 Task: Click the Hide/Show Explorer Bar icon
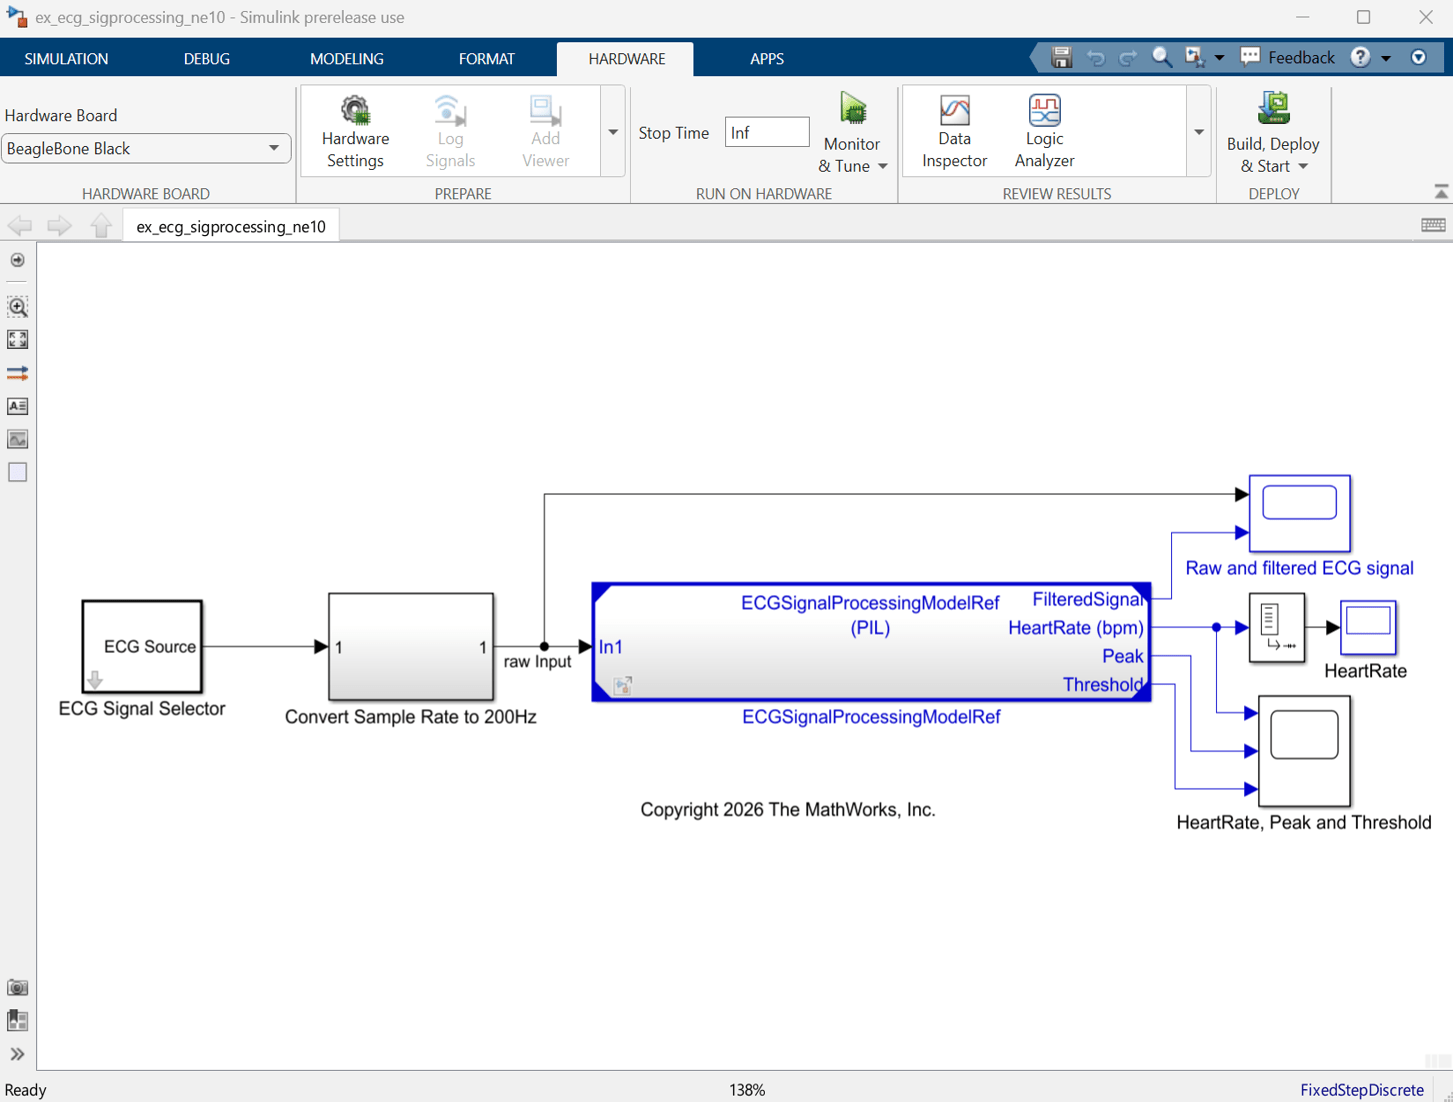[17, 260]
